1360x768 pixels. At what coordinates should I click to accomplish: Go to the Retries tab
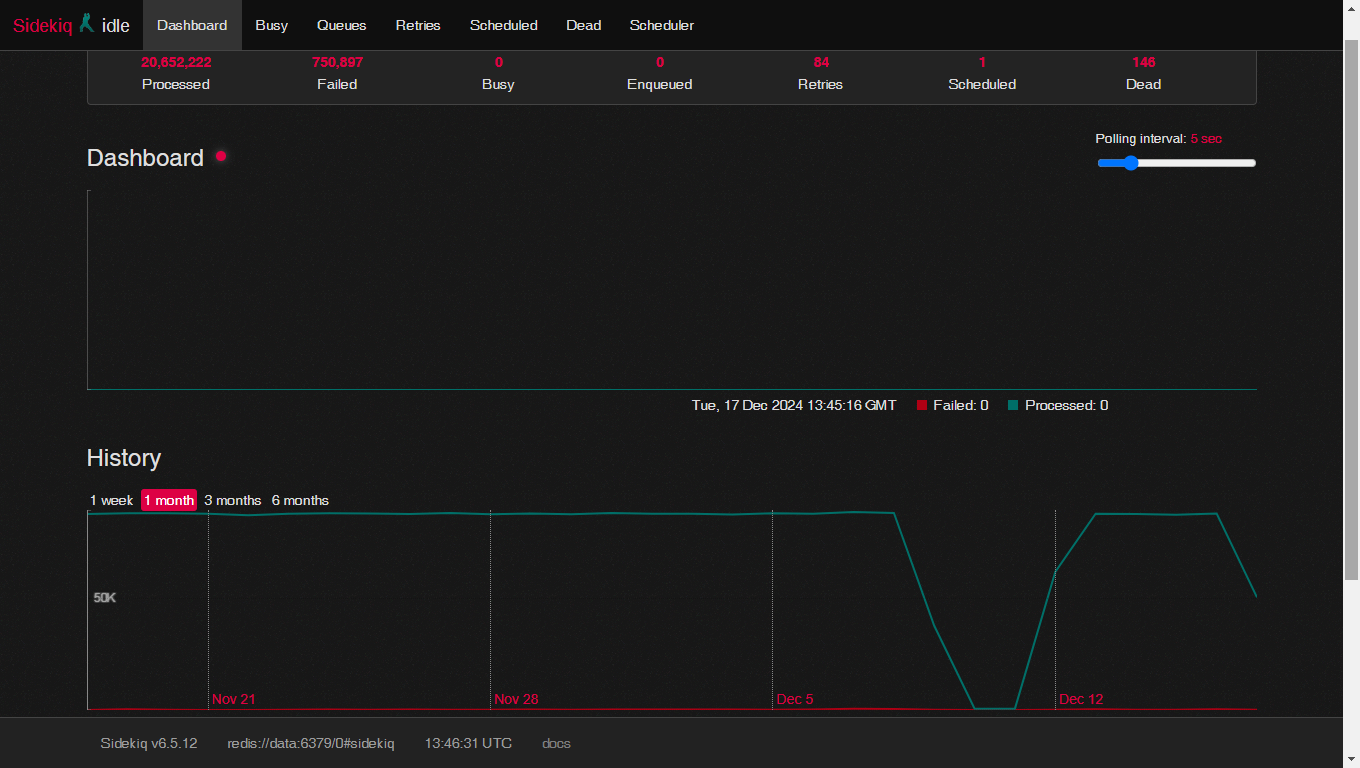(418, 25)
